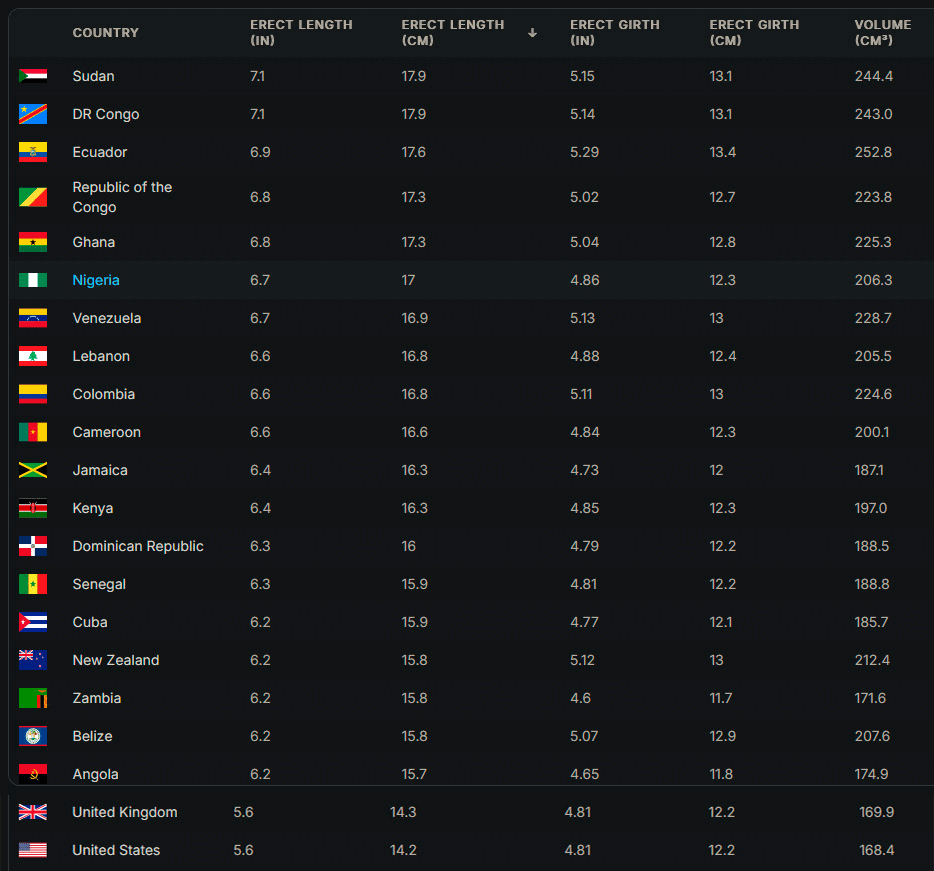Sort by Erect Length (IN) header
Image resolution: width=934 pixels, height=871 pixels.
tap(301, 32)
